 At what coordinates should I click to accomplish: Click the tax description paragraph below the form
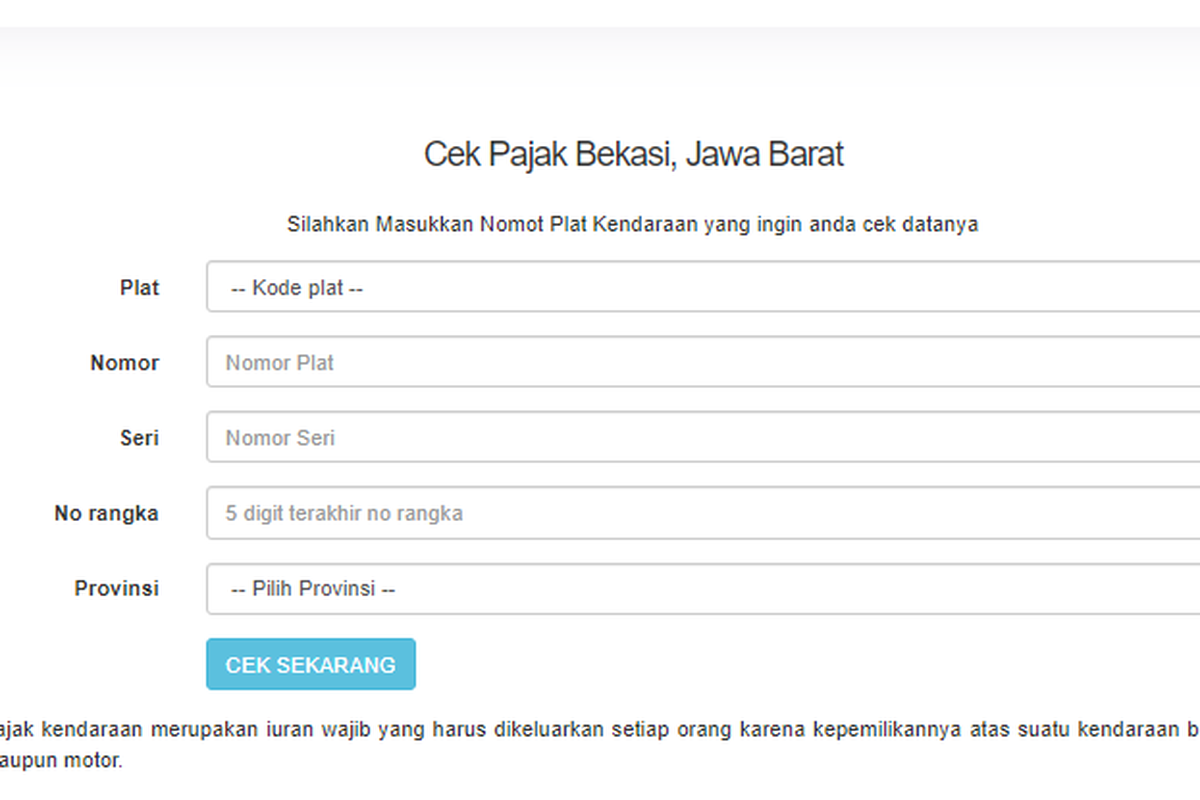pos(600,743)
